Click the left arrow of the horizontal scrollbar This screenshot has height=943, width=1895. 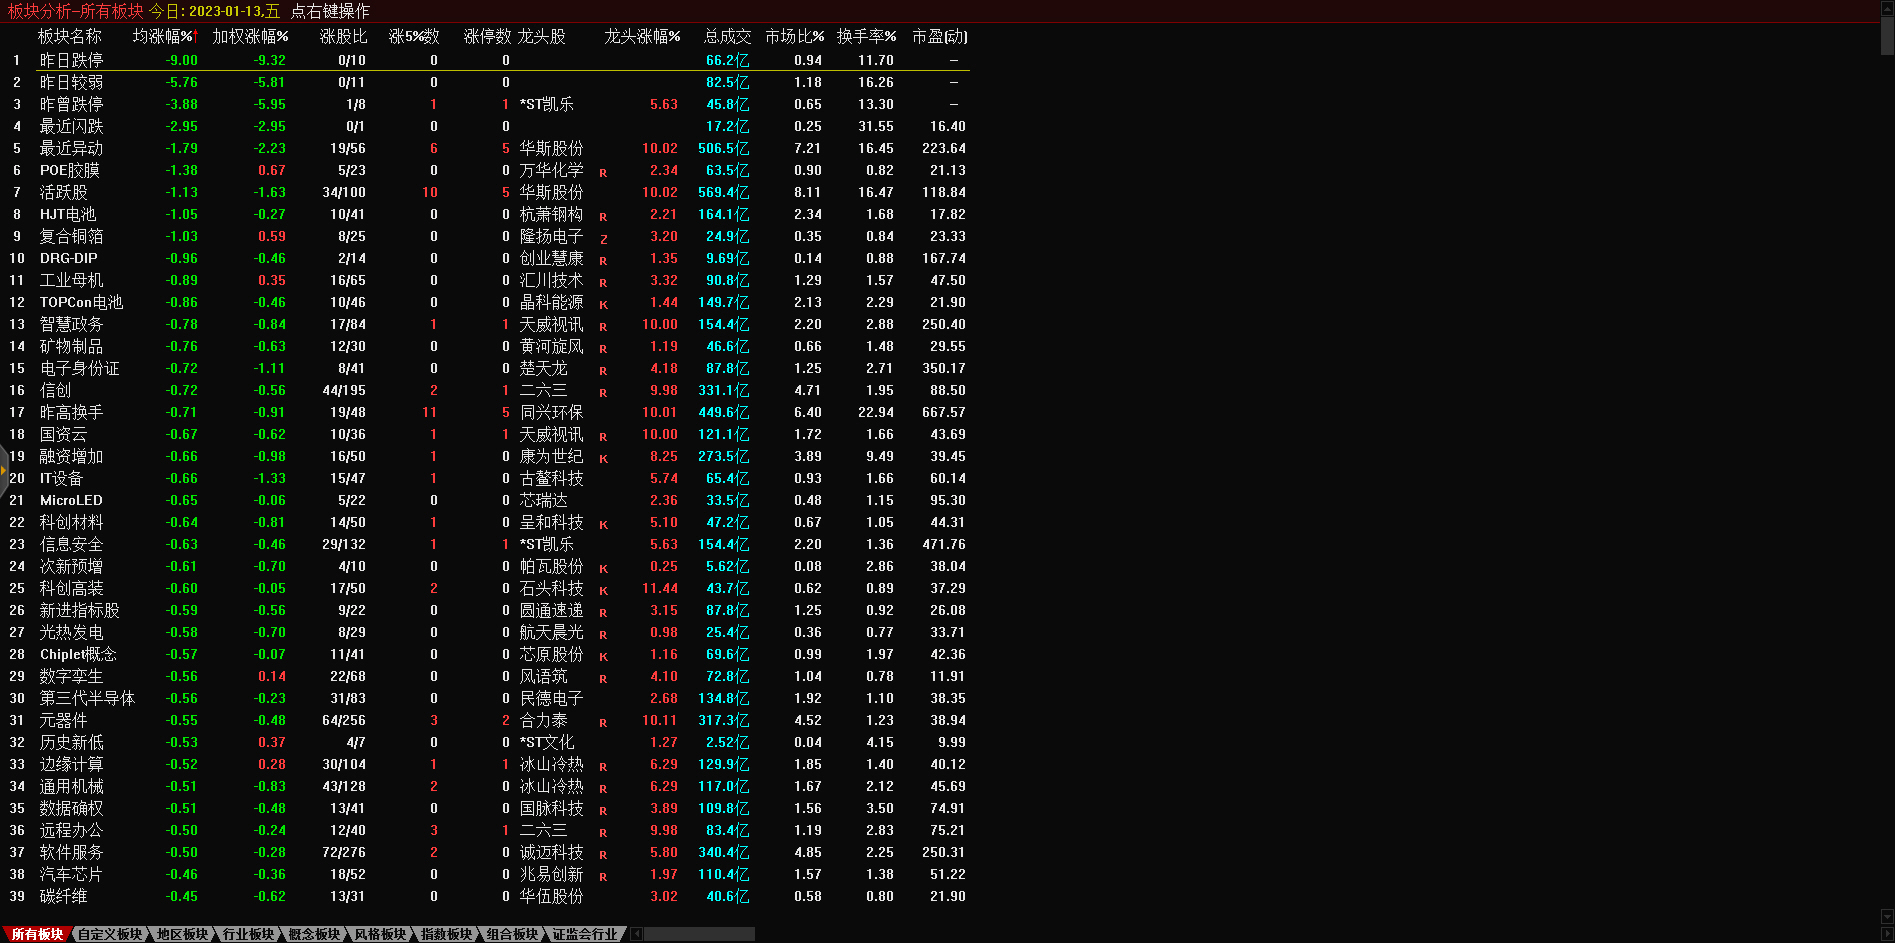637,934
